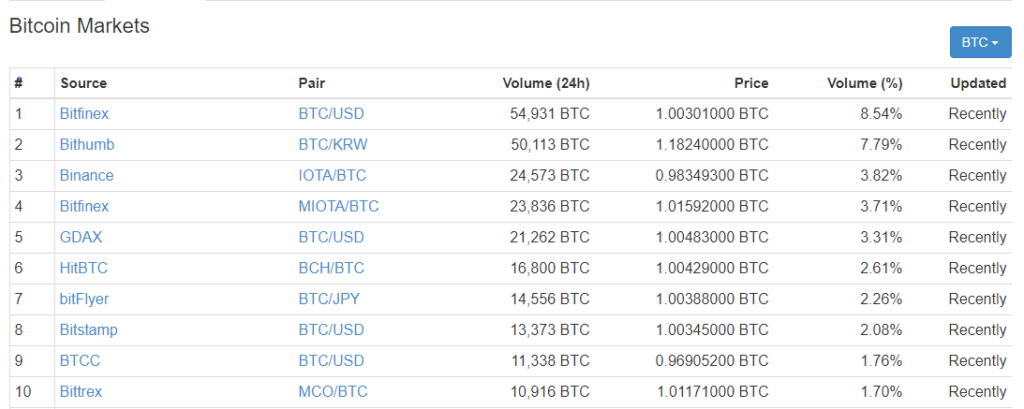
Task: Open the IOTA/BTC pair link
Action: (332, 176)
